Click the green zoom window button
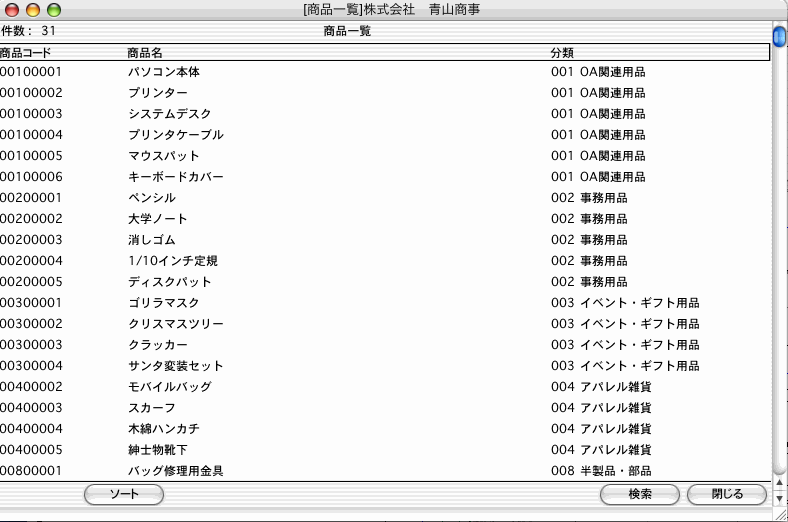Image resolution: width=788 pixels, height=522 pixels. tap(54, 10)
